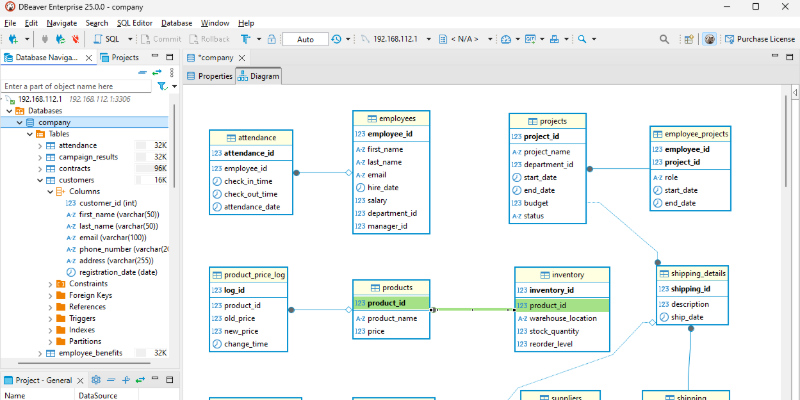Image resolution: width=800 pixels, height=400 pixels.
Task: Close the *company editor tab
Action: [242, 58]
